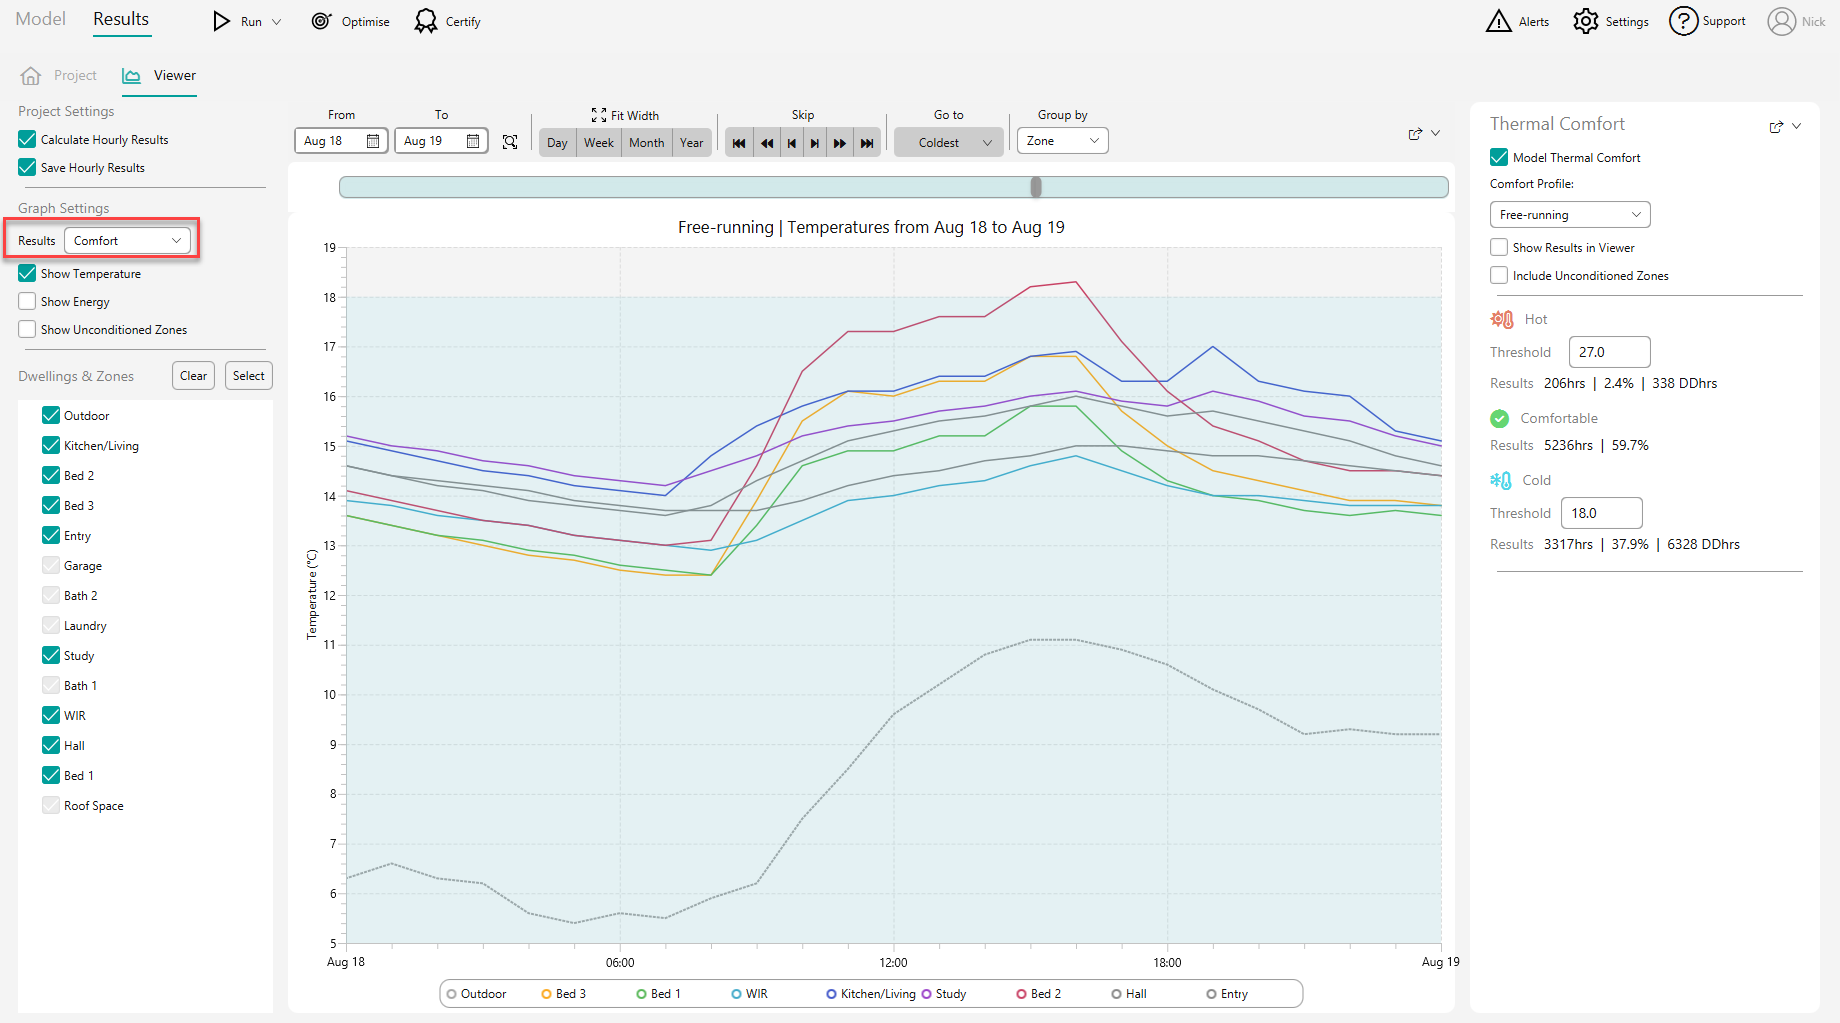Click the Kitchen/Living legend entry

coord(871,993)
